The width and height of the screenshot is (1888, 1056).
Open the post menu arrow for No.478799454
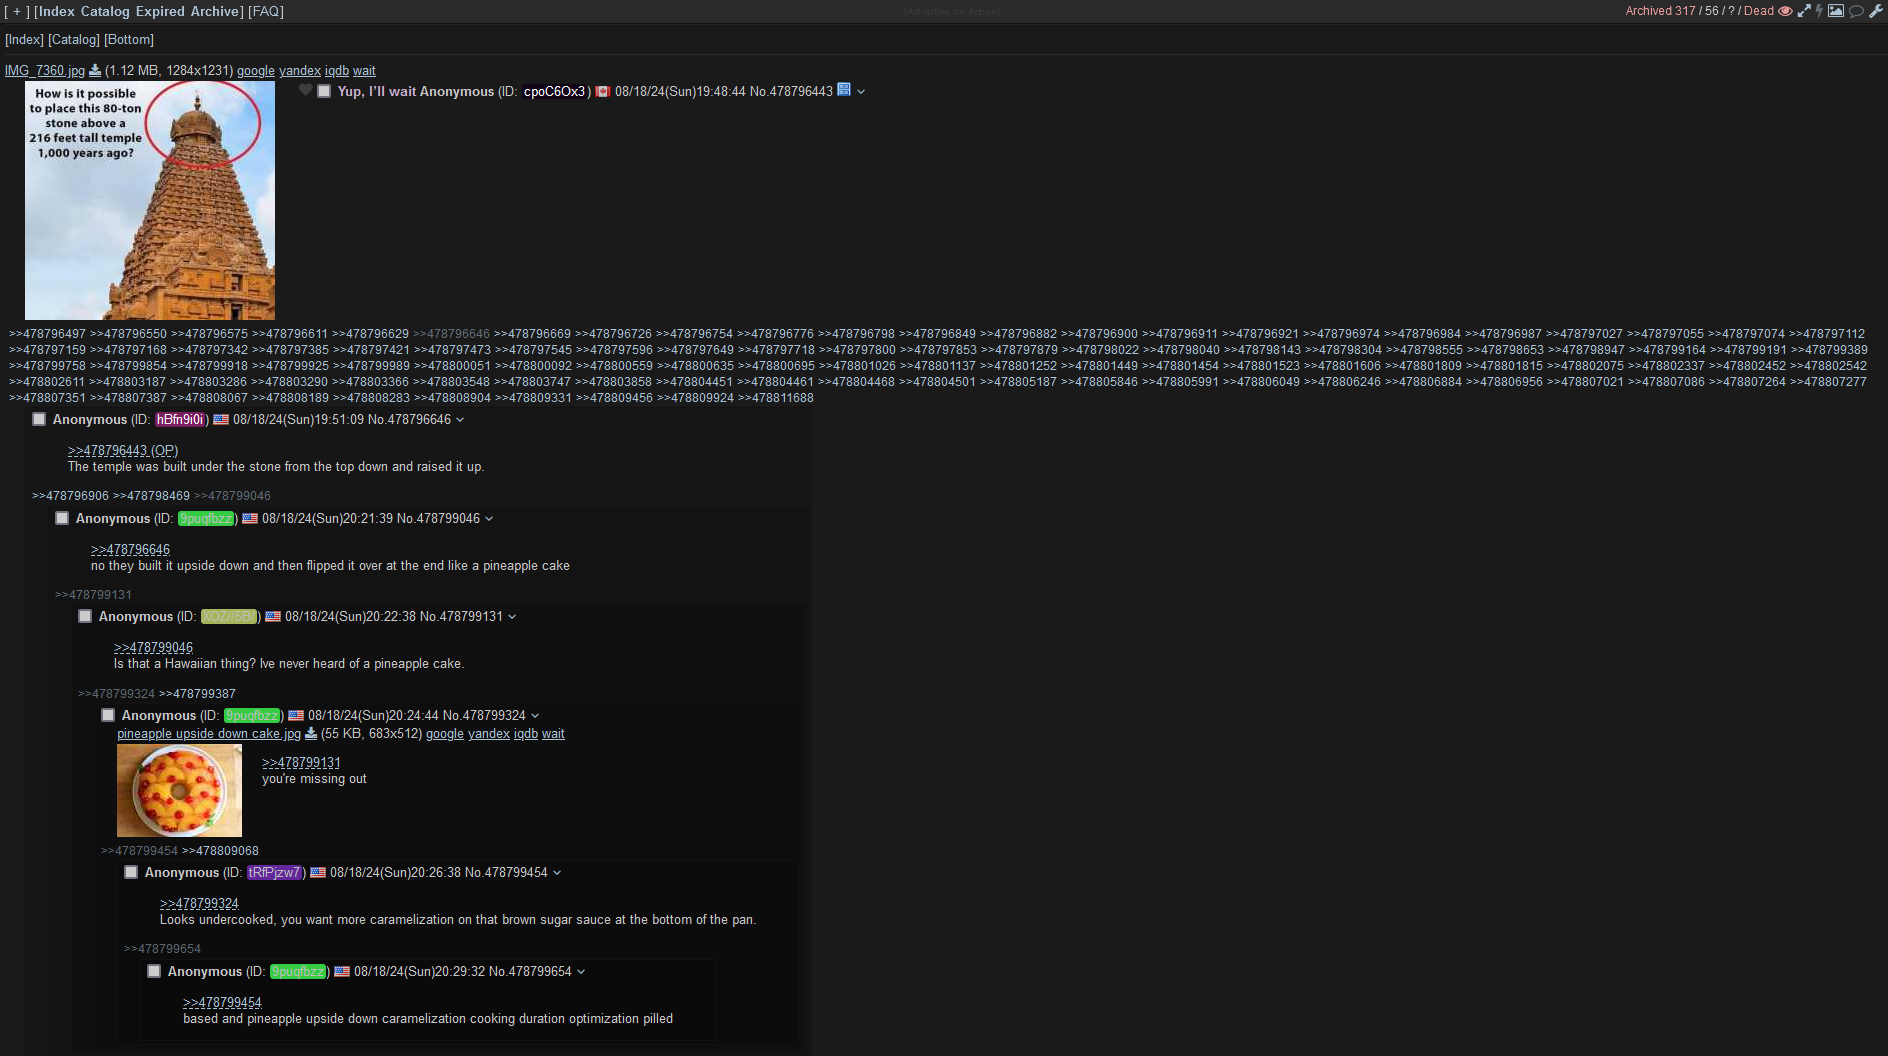tap(557, 872)
